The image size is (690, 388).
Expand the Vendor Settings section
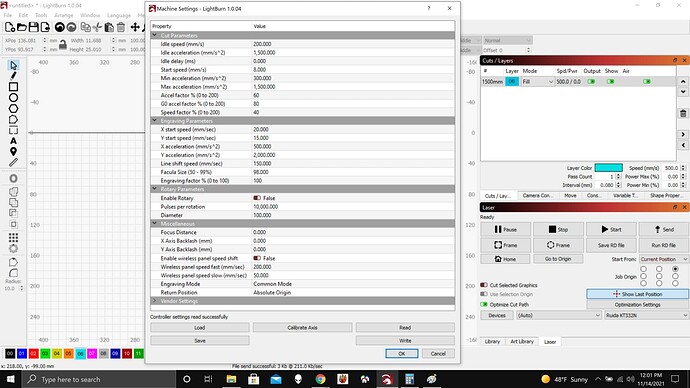(154, 301)
